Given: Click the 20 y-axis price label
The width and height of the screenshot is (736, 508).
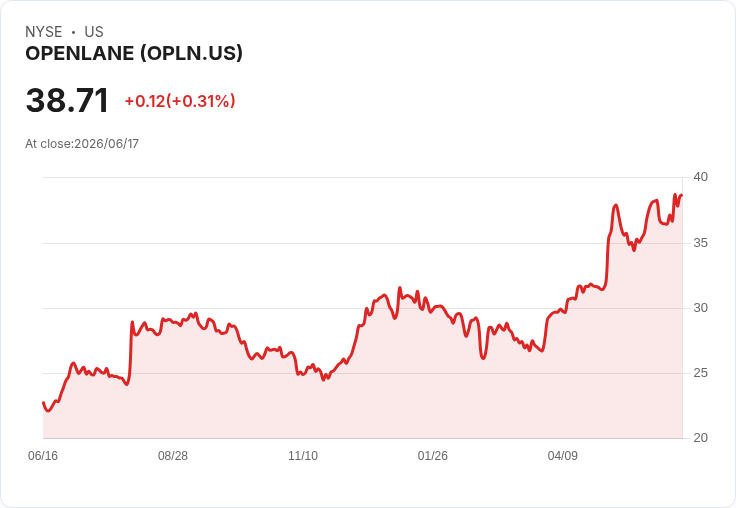Looking at the screenshot, I should (x=701, y=438).
